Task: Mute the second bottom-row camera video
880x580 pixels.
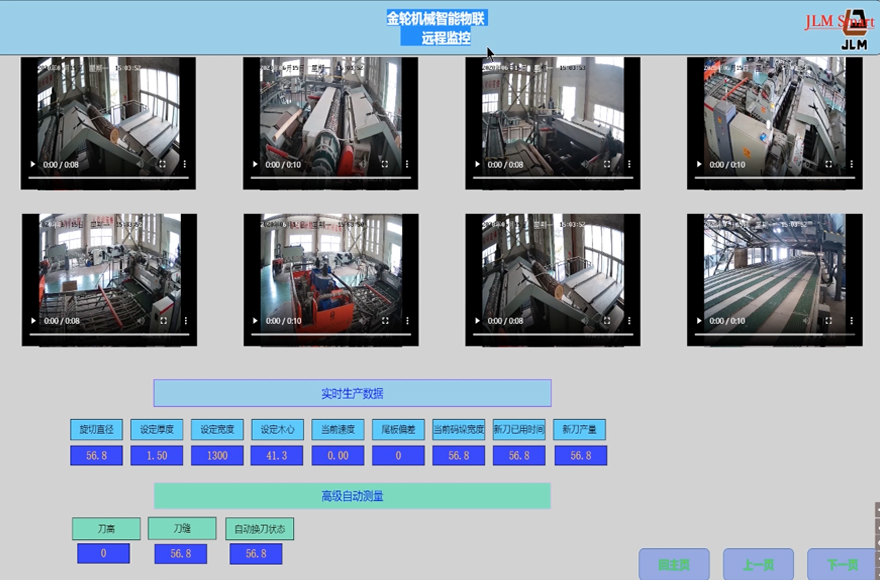Action: coord(363,321)
